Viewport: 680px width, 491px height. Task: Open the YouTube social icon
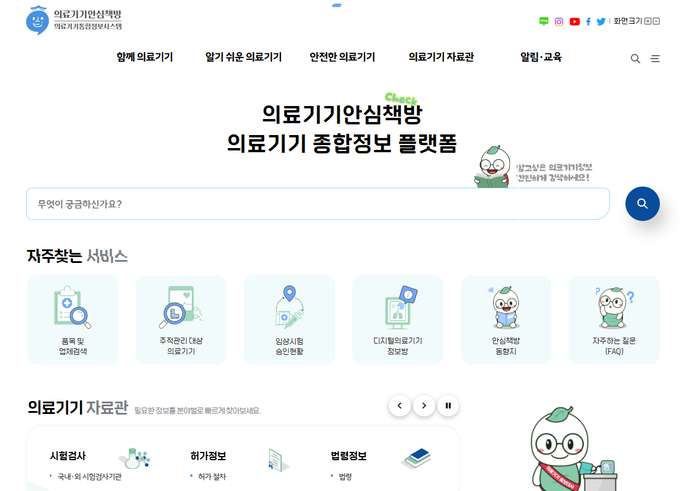(574, 21)
